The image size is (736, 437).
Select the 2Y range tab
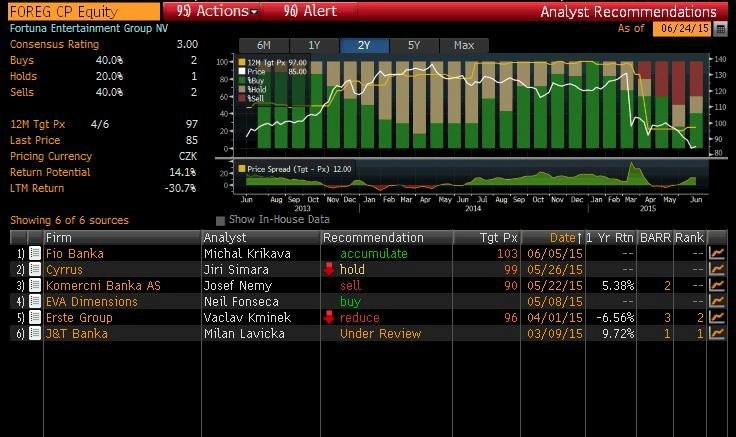point(364,46)
